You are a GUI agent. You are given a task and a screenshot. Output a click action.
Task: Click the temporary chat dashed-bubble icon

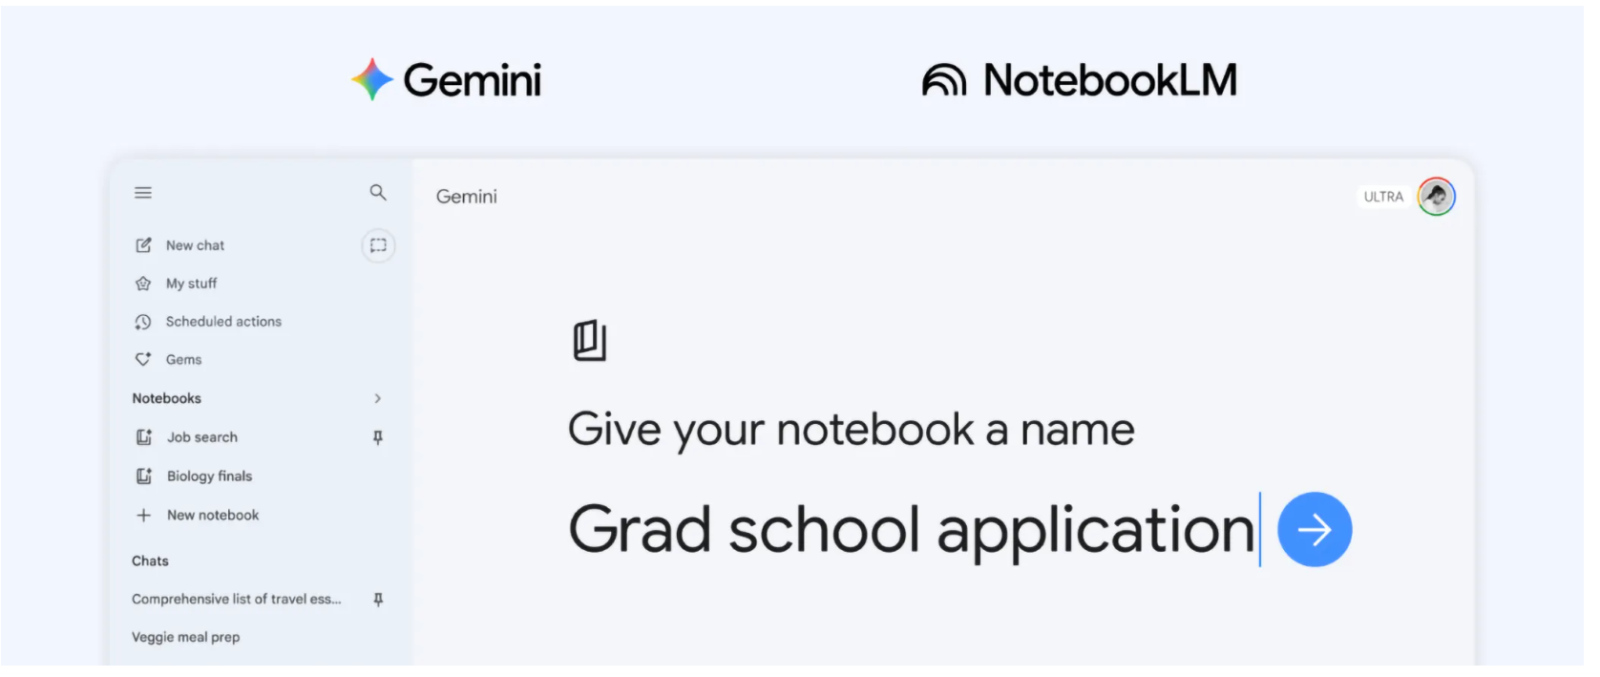click(x=378, y=245)
